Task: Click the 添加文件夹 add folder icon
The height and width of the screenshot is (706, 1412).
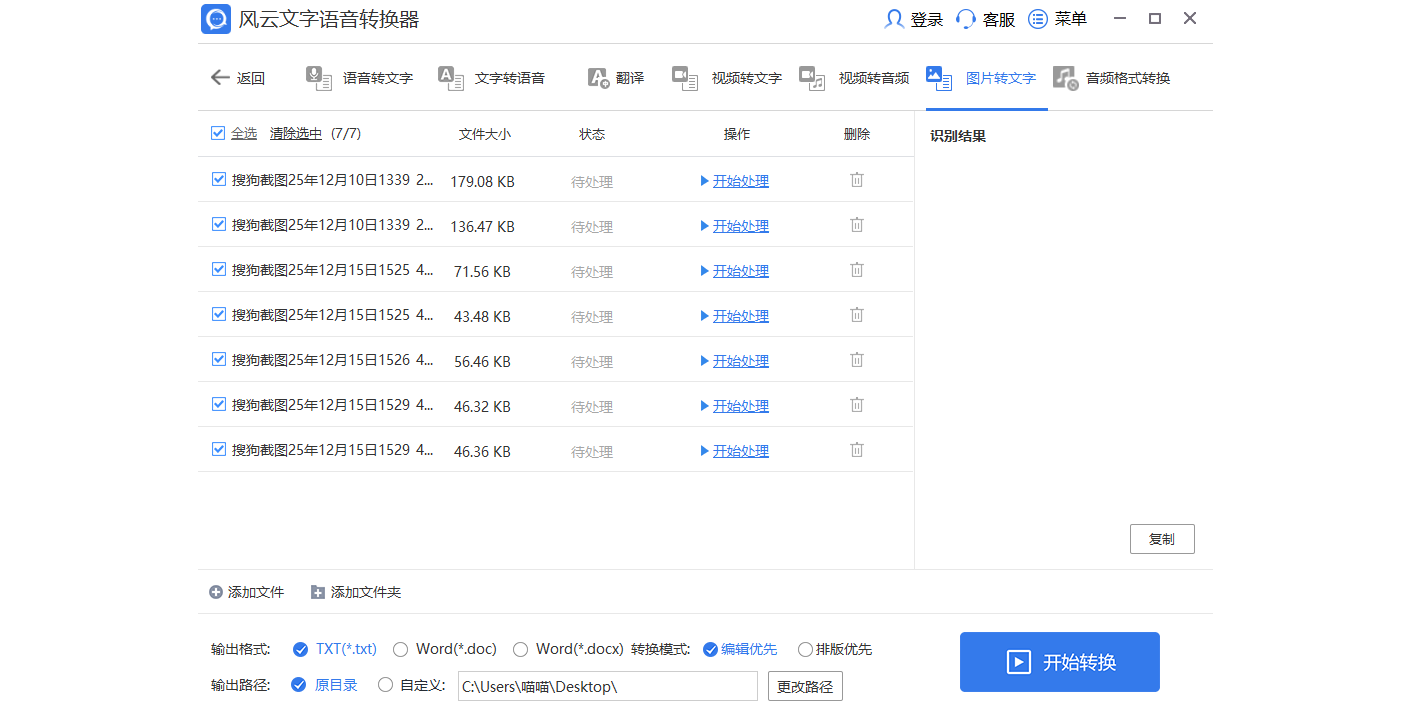Action: [318, 591]
